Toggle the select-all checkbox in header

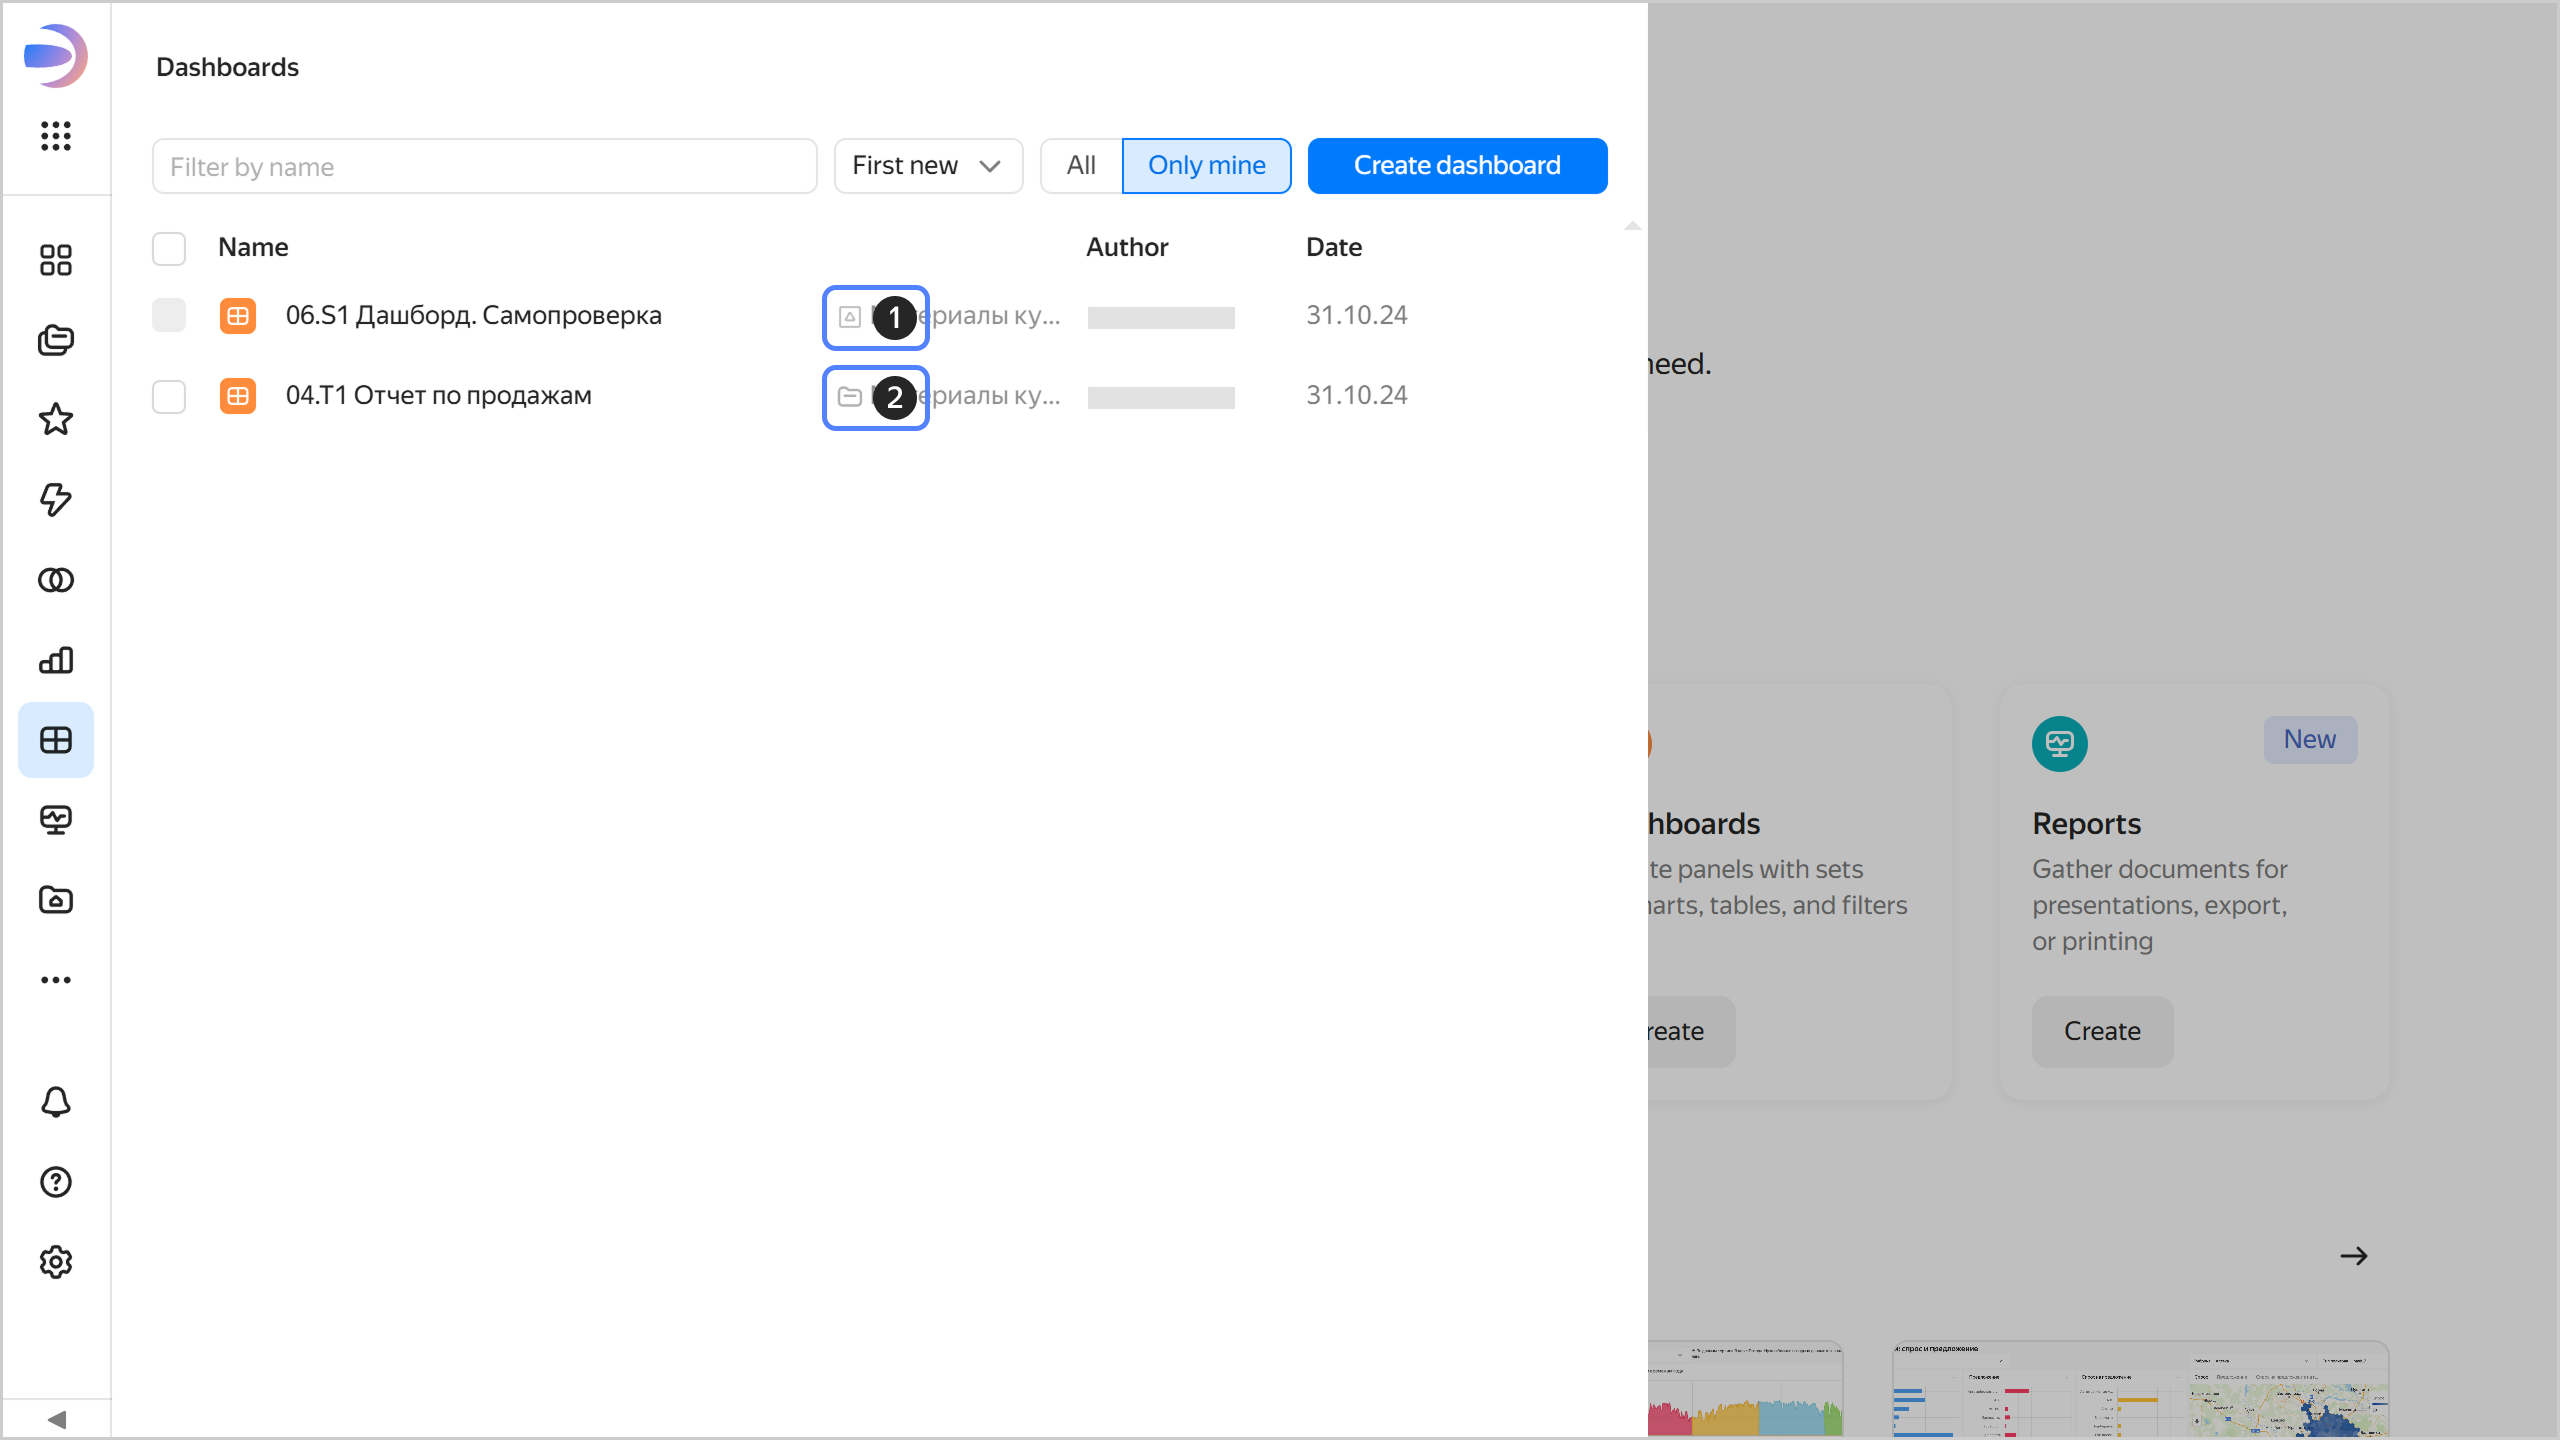click(x=169, y=248)
